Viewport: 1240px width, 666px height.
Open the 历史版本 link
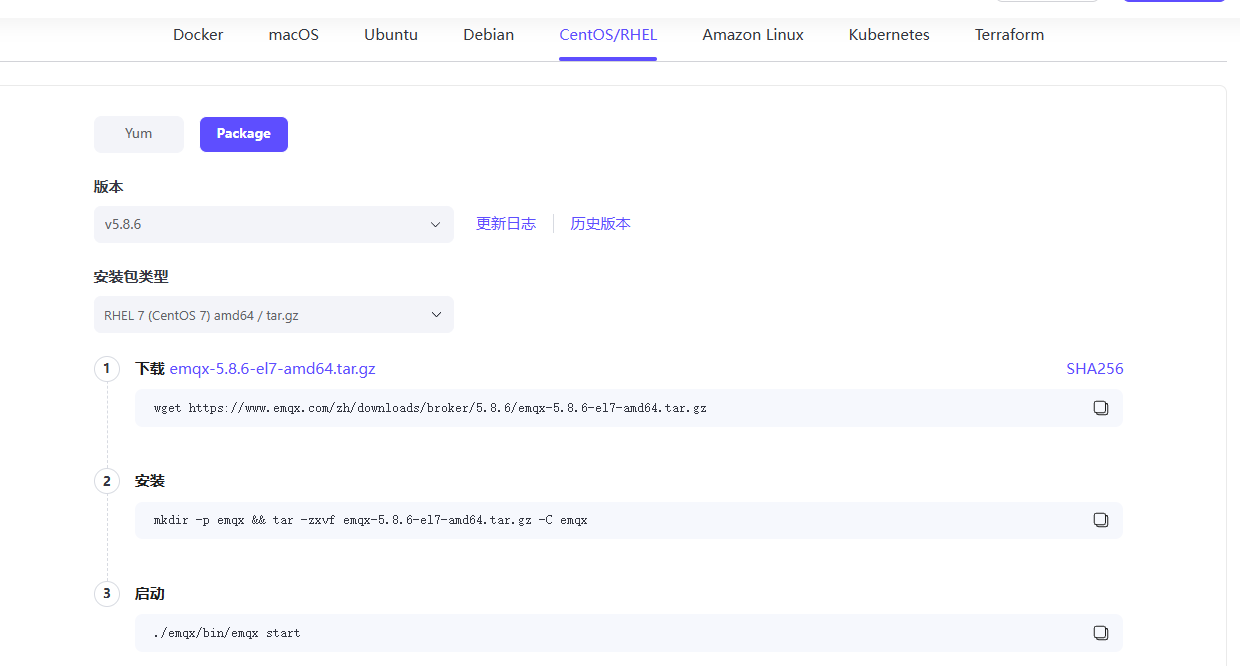600,224
